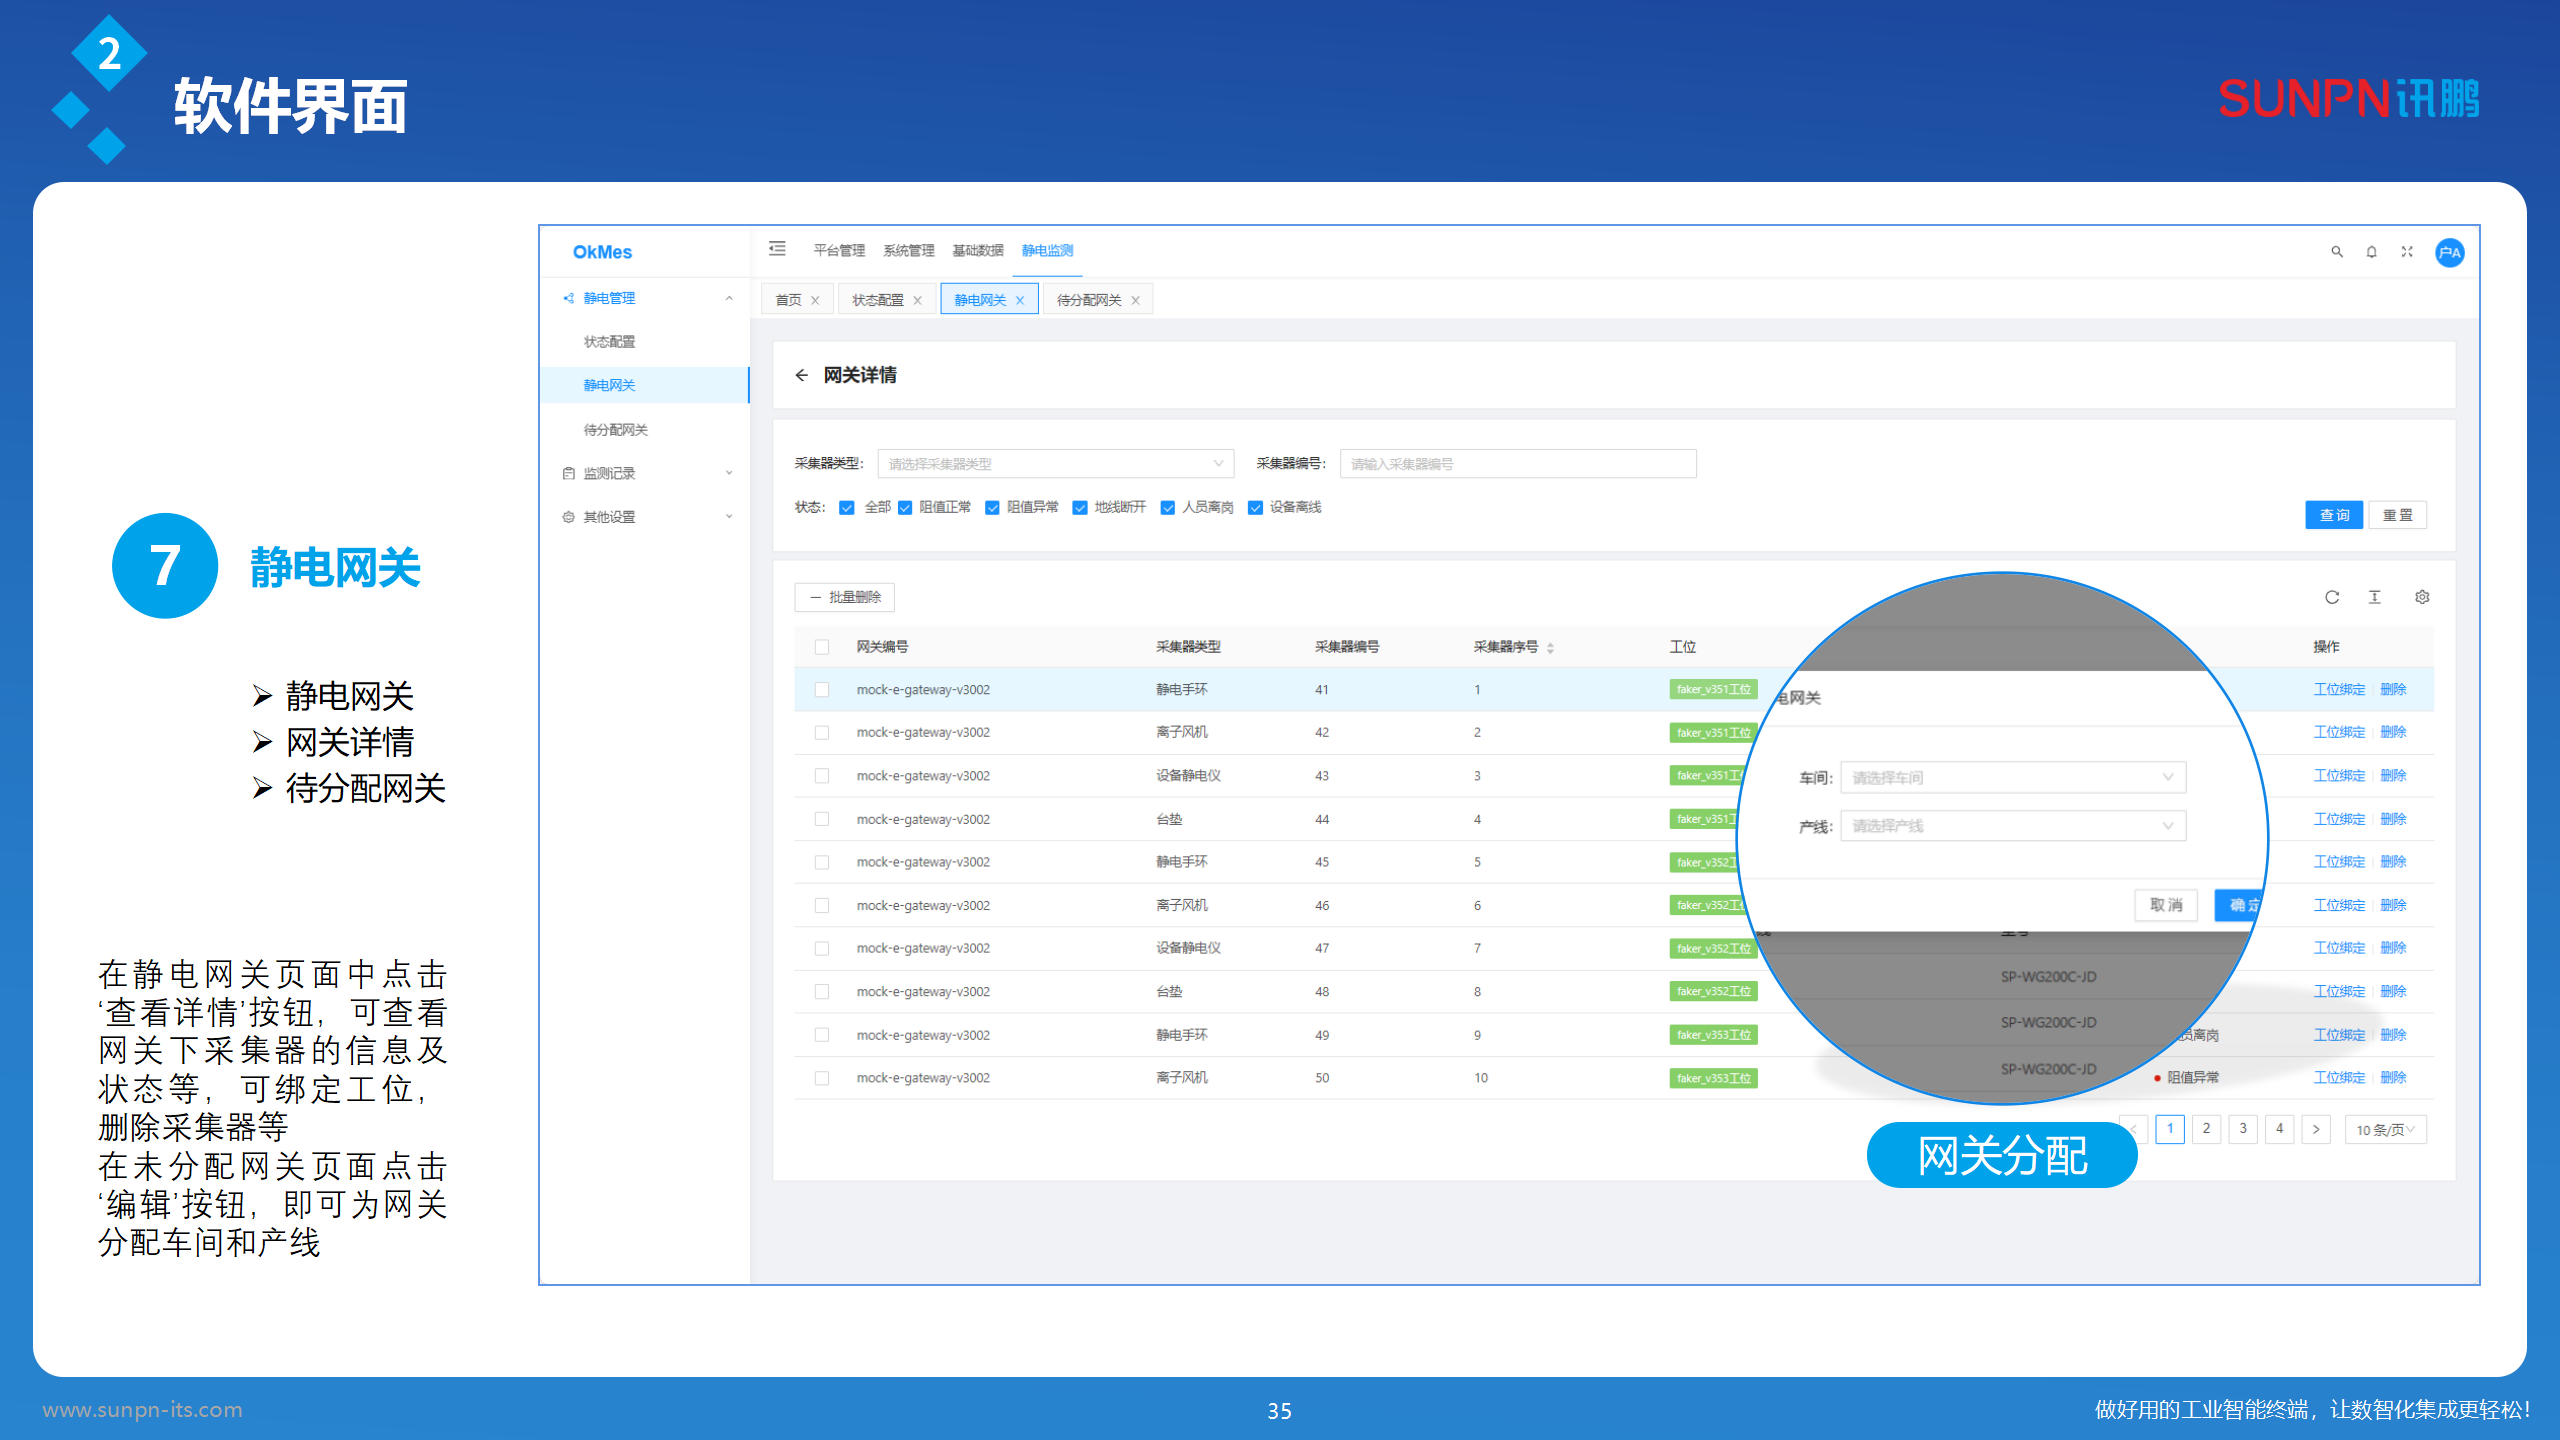Toggle fullscreen with the expand icon
This screenshot has width=2560, height=1440.
tap(2407, 252)
